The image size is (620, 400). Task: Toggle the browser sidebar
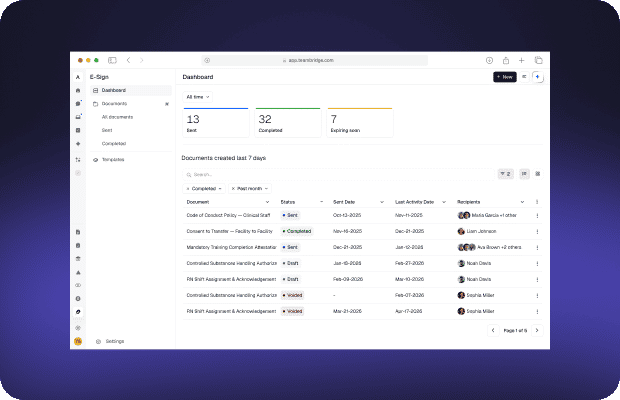click(112, 60)
